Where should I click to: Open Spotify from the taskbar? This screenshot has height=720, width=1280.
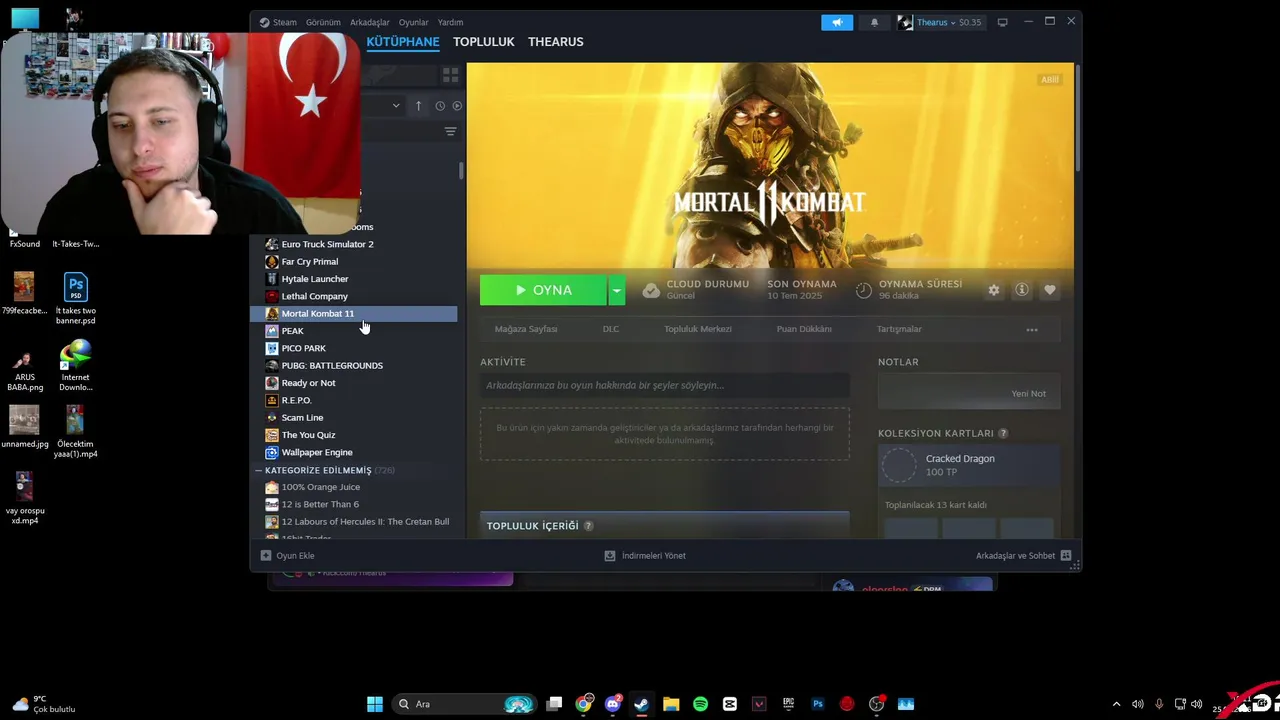(700, 704)
